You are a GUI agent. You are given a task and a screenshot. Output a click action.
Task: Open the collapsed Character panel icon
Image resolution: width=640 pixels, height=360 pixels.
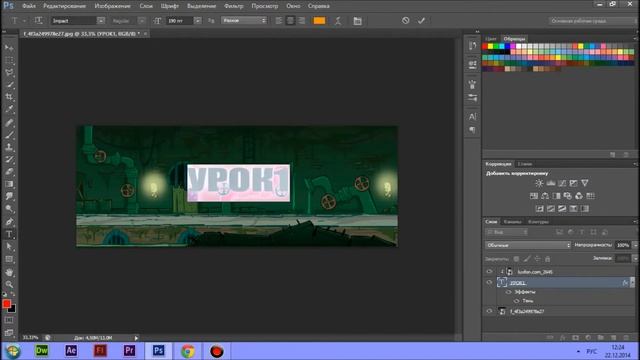[x=472, y=117]
